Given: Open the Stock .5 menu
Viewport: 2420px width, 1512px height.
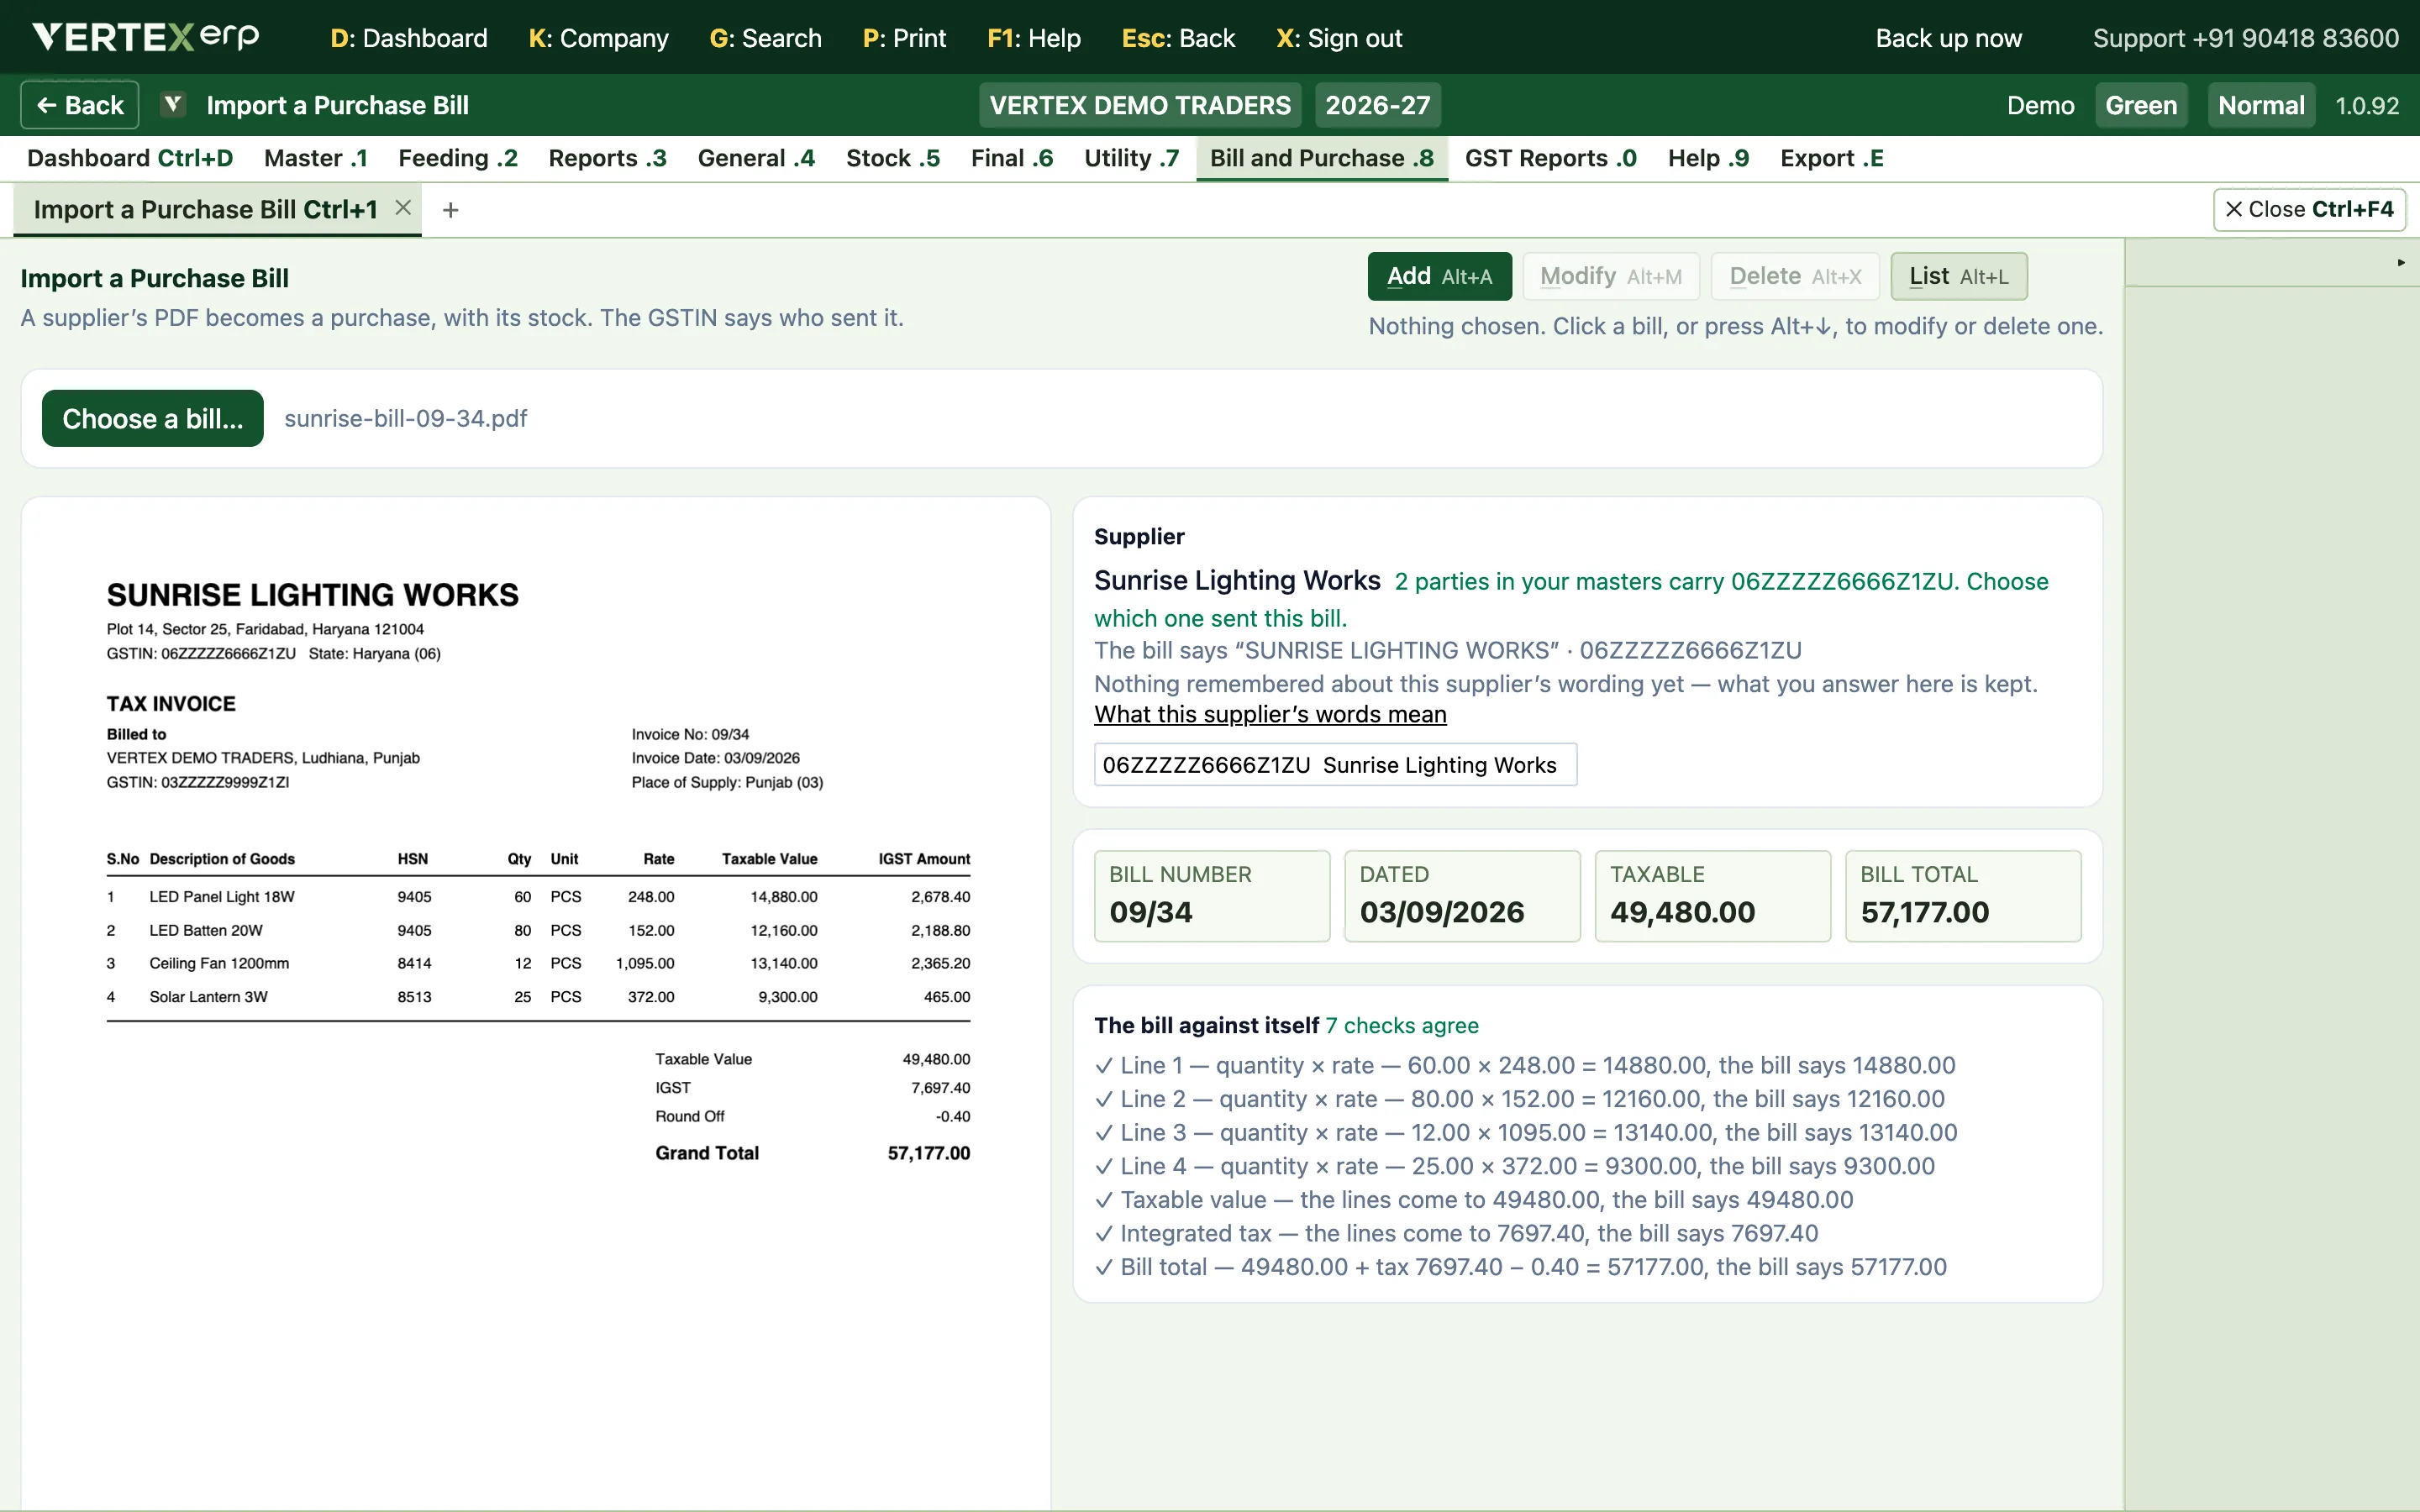Looking at the screenshot, I should point(893,158).
